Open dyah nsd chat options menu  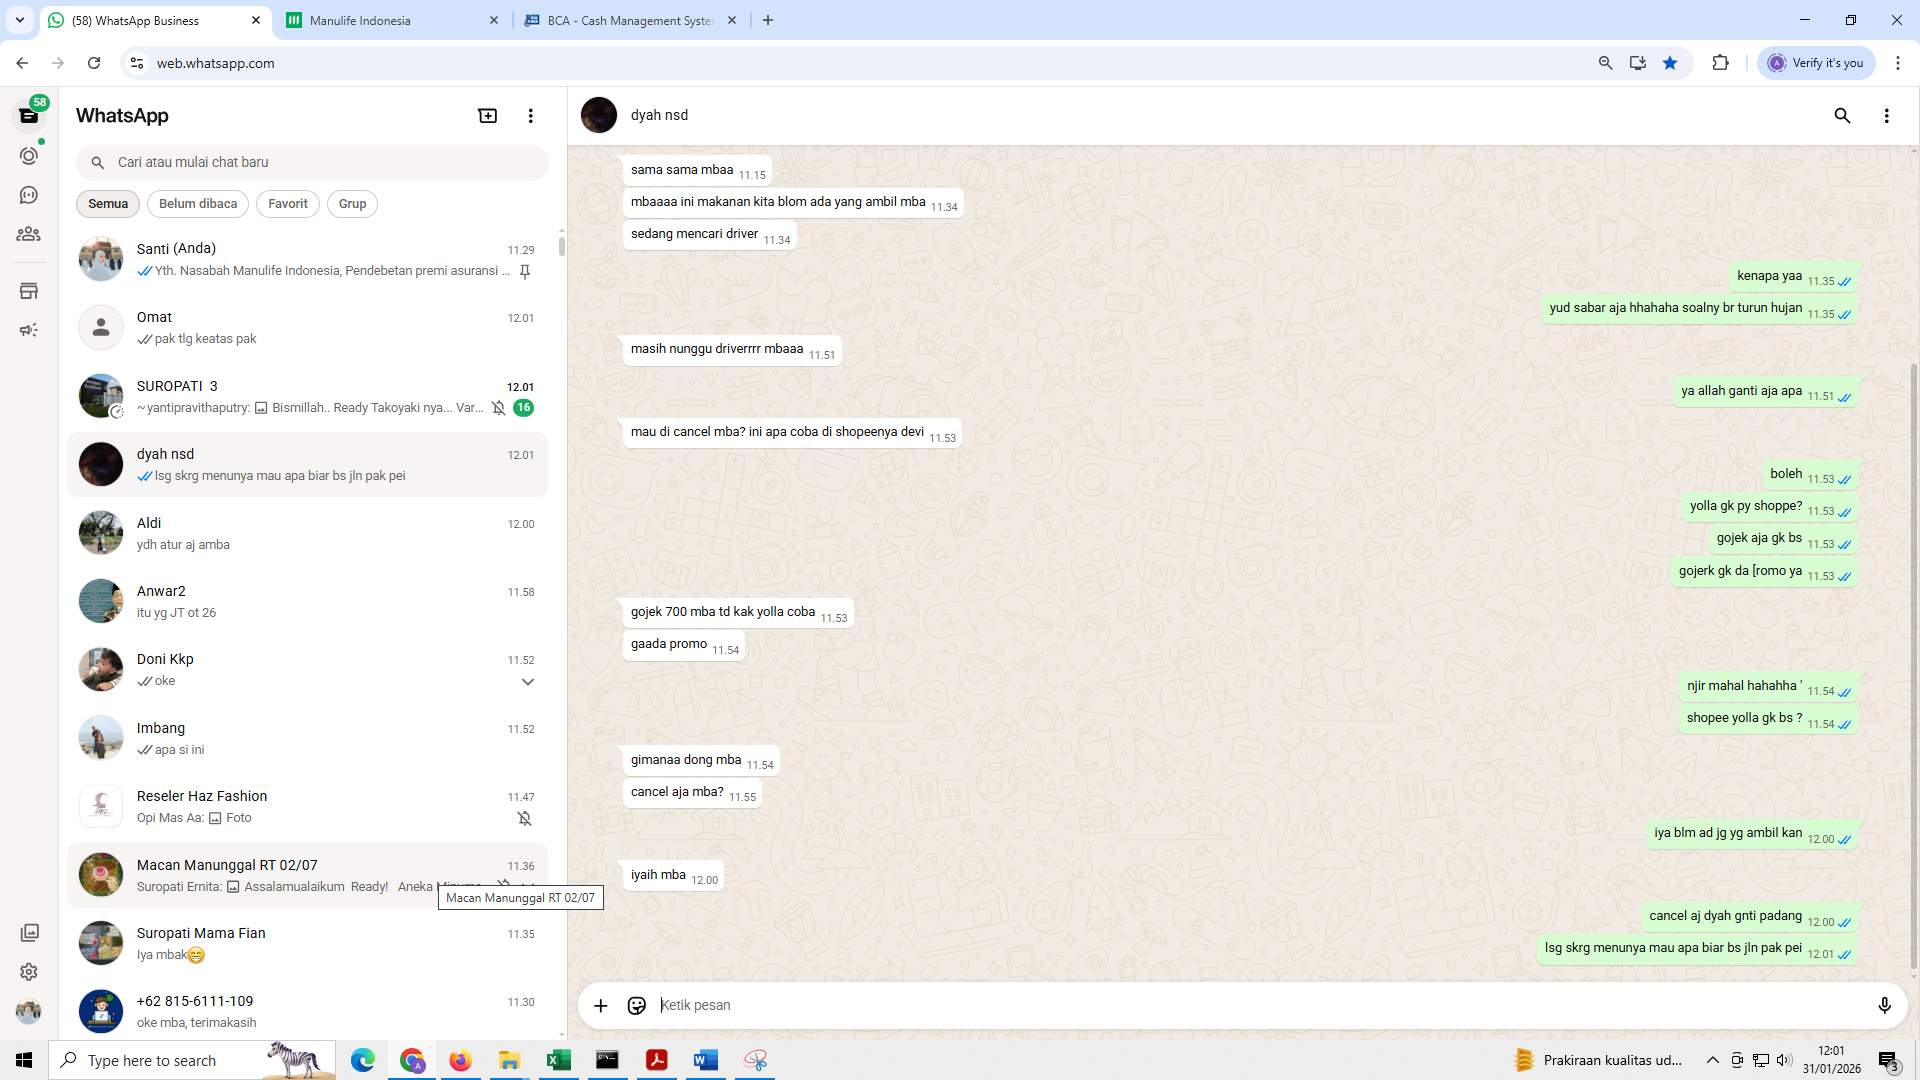tap(1888, 115)
